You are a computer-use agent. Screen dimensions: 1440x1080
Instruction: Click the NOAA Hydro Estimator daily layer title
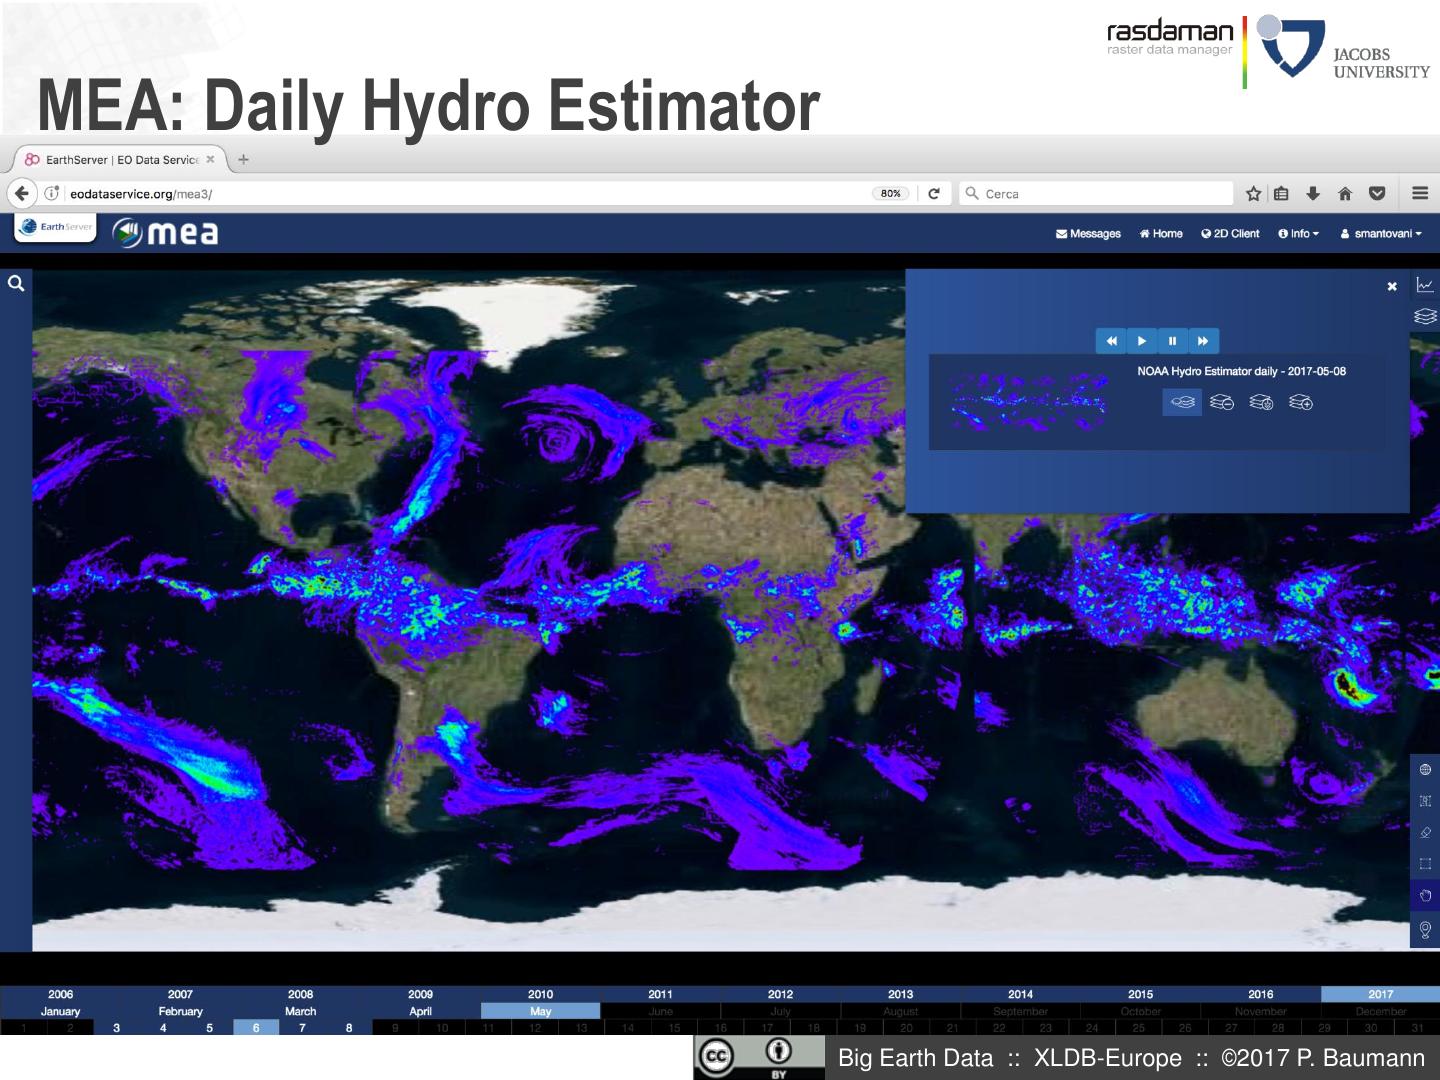(1242, 371)
